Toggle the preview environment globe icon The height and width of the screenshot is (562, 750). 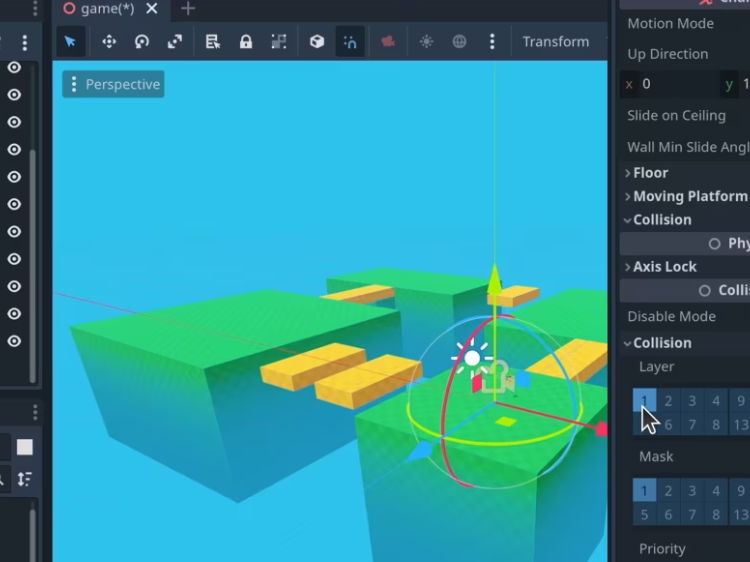point(459,42)
